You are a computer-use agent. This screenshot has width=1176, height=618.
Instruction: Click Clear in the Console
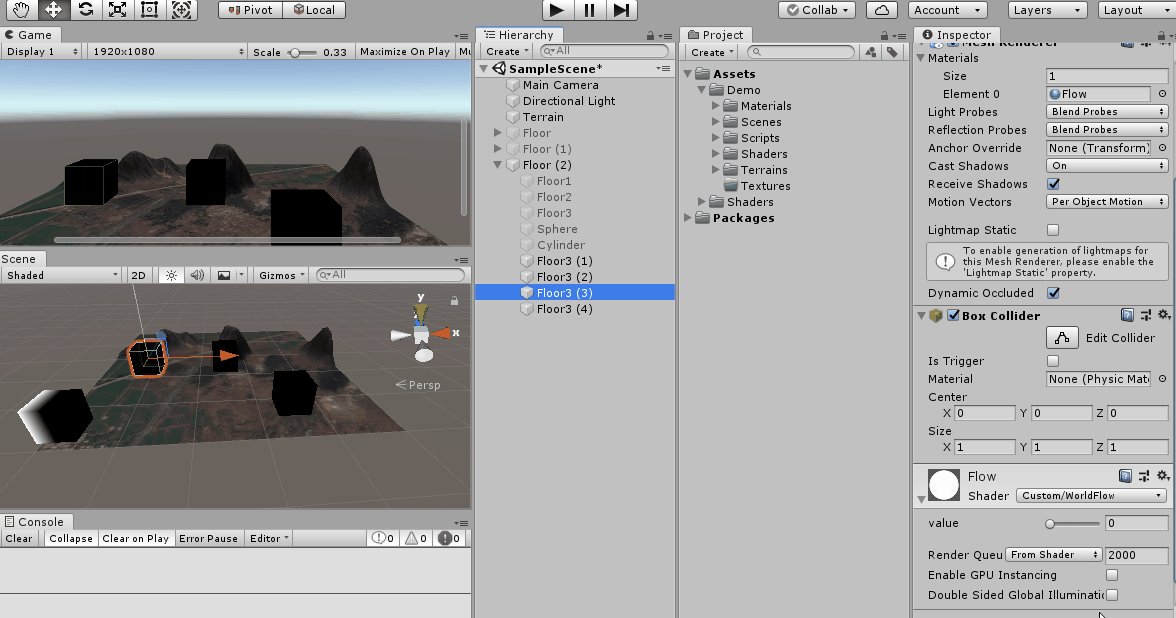coord(19,538)
